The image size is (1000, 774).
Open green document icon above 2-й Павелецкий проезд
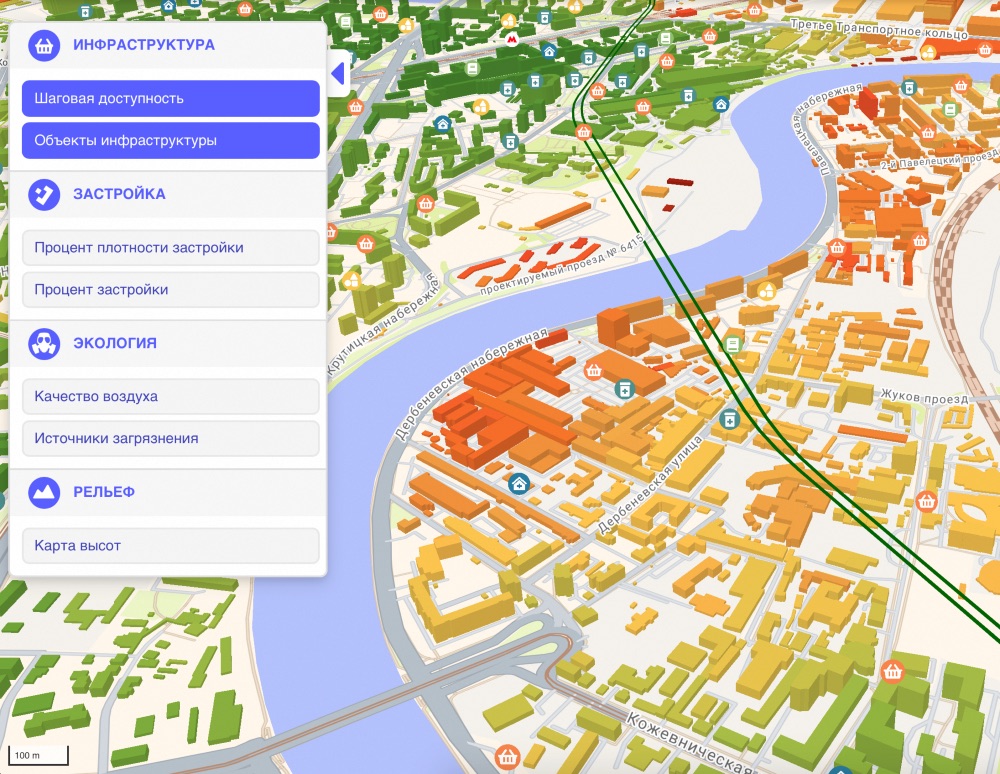click(x=950, y=110)
